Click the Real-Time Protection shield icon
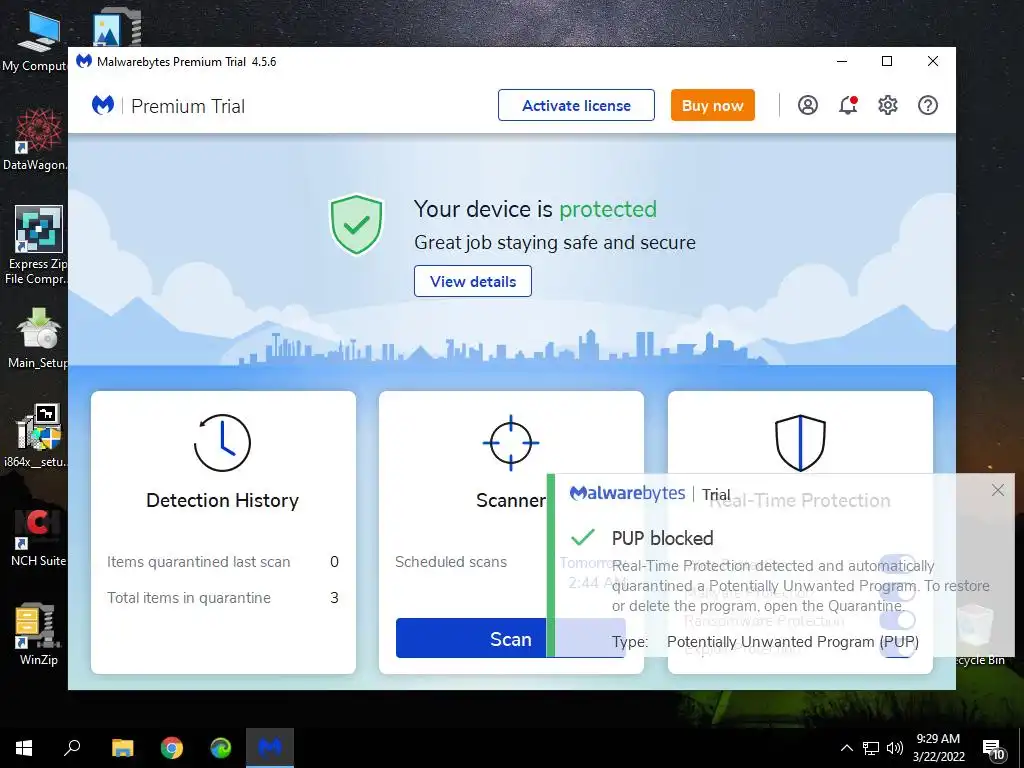The height and width of the screenshot is (768, 1024). pyautogui.click(x=800, y=443)
